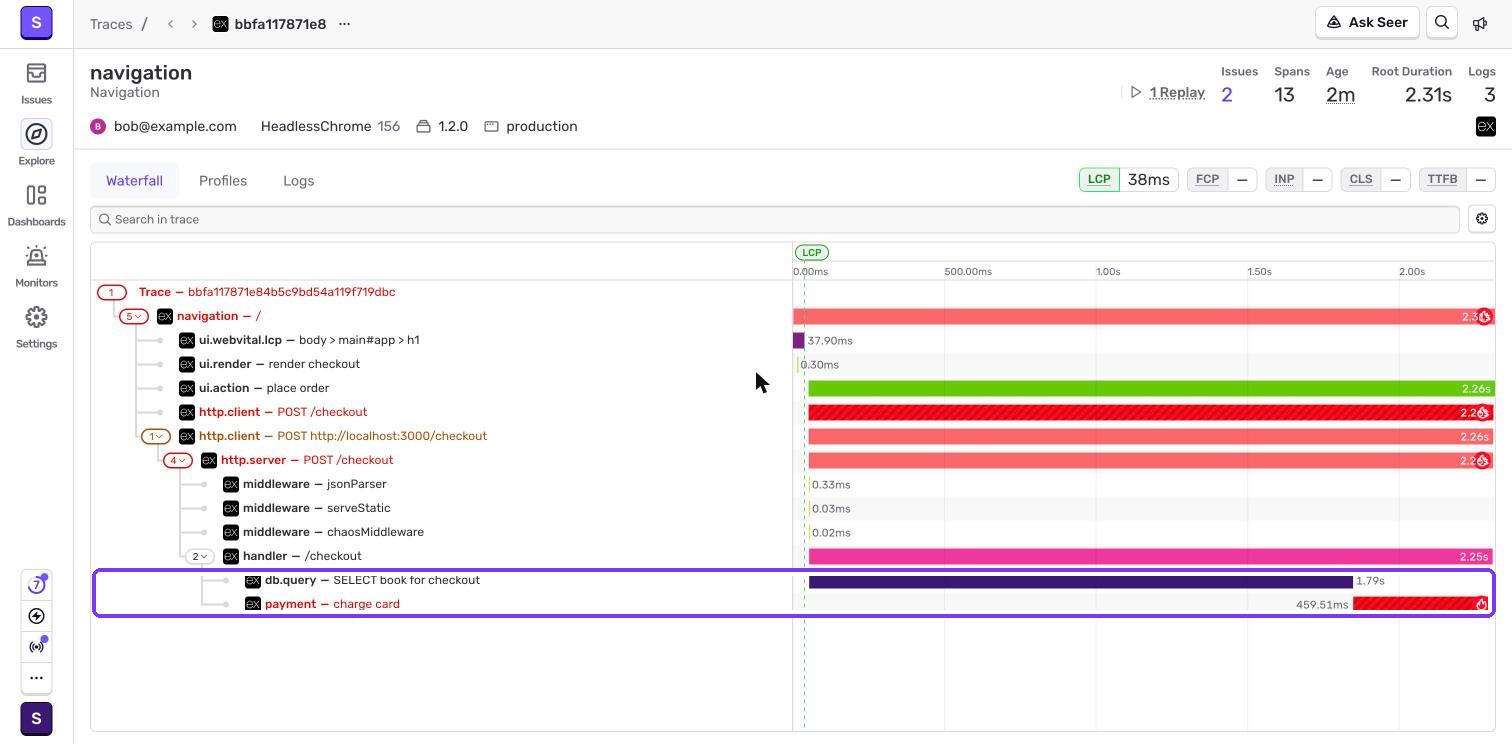Click Traces breadcrumb link
The image size is (1512, 744).
coord(111,24)
